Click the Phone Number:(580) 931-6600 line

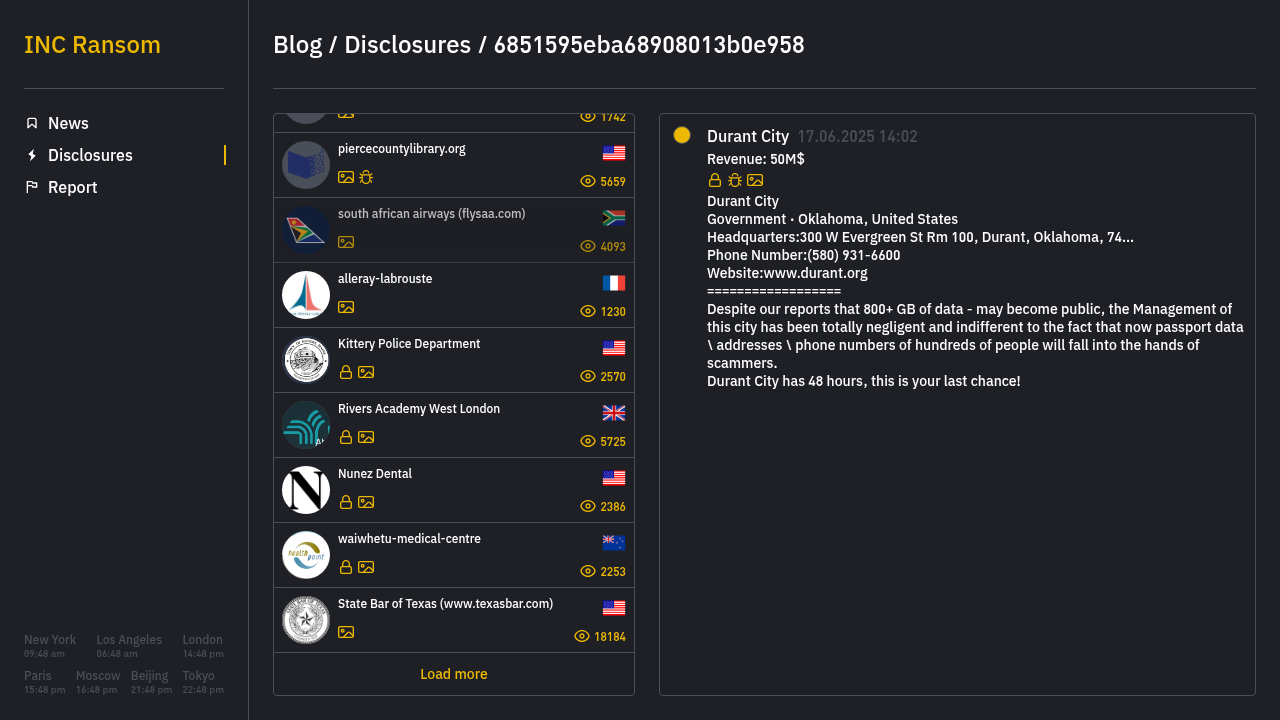click(x=803, y=255)
